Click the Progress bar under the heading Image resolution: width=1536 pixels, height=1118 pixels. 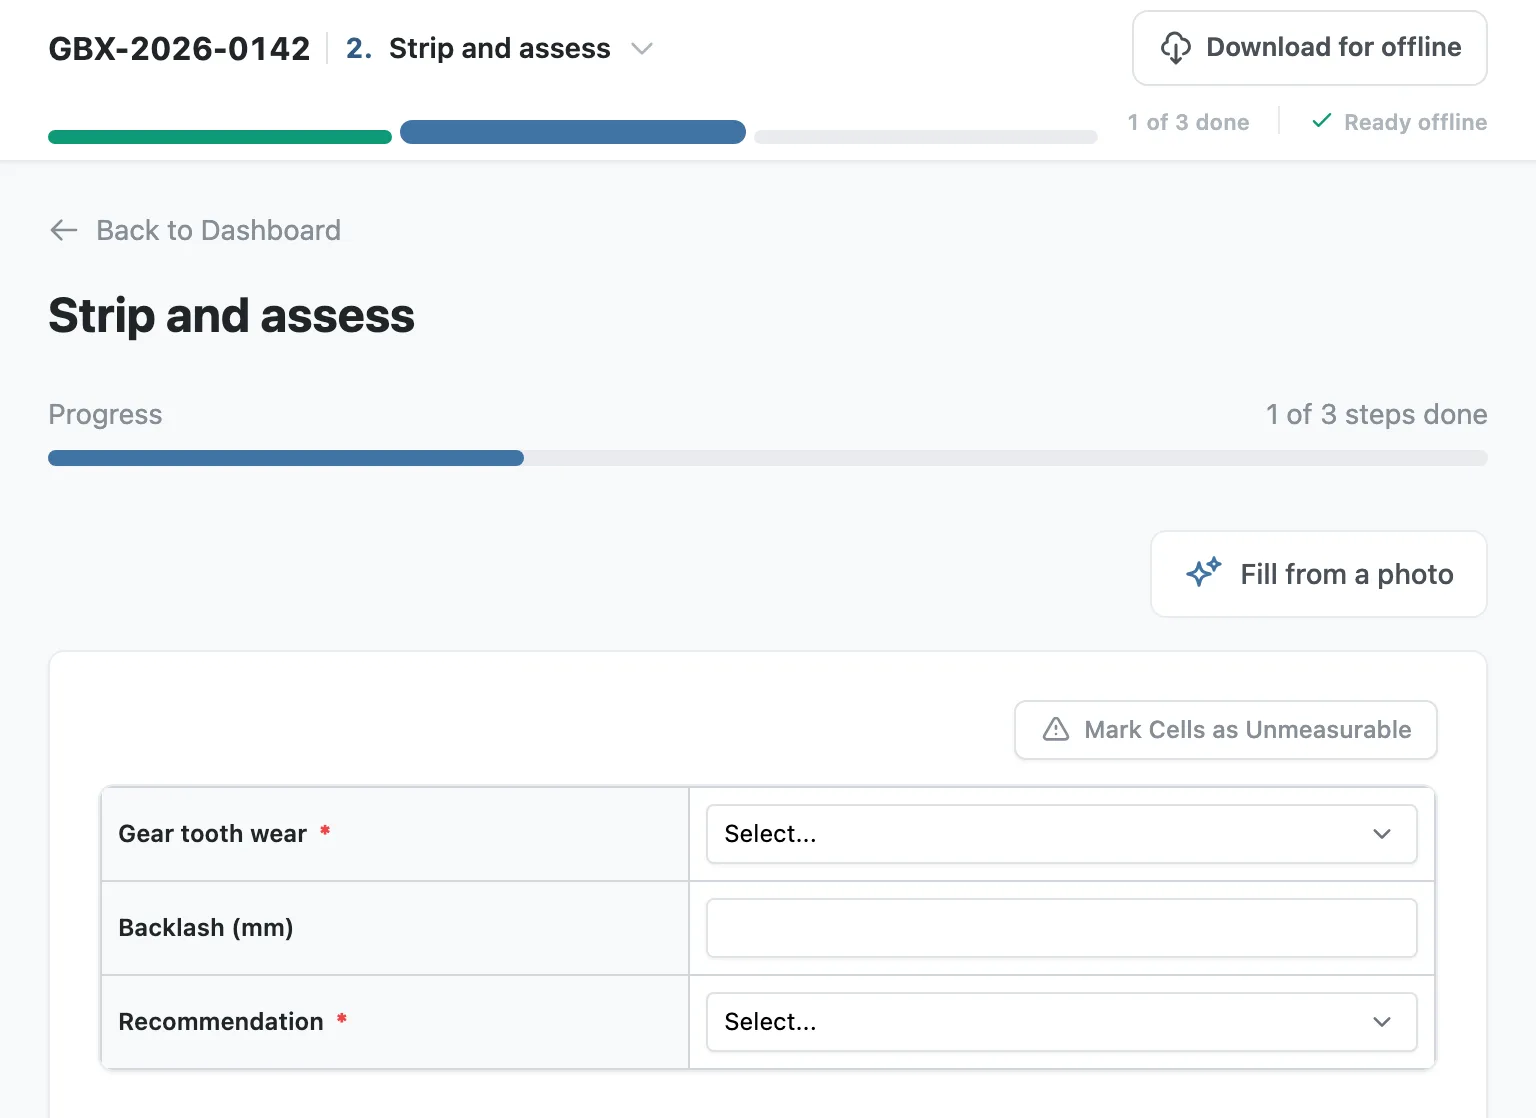[x=768, y=458]
